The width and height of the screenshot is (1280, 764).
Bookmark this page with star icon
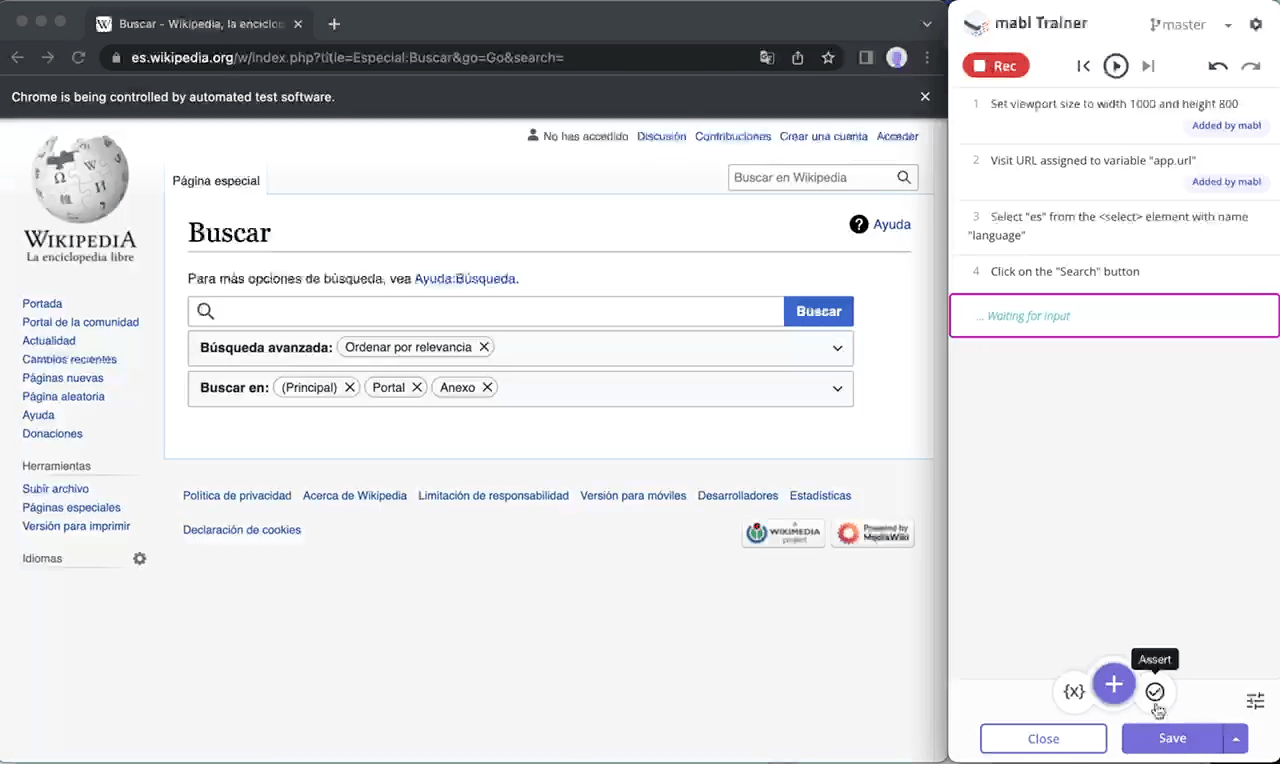(828, 58)
